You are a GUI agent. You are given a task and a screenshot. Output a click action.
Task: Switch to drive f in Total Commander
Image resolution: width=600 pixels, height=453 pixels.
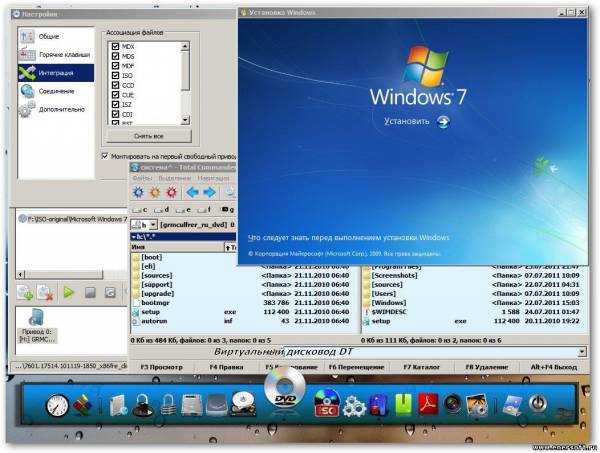click(204, 210)
